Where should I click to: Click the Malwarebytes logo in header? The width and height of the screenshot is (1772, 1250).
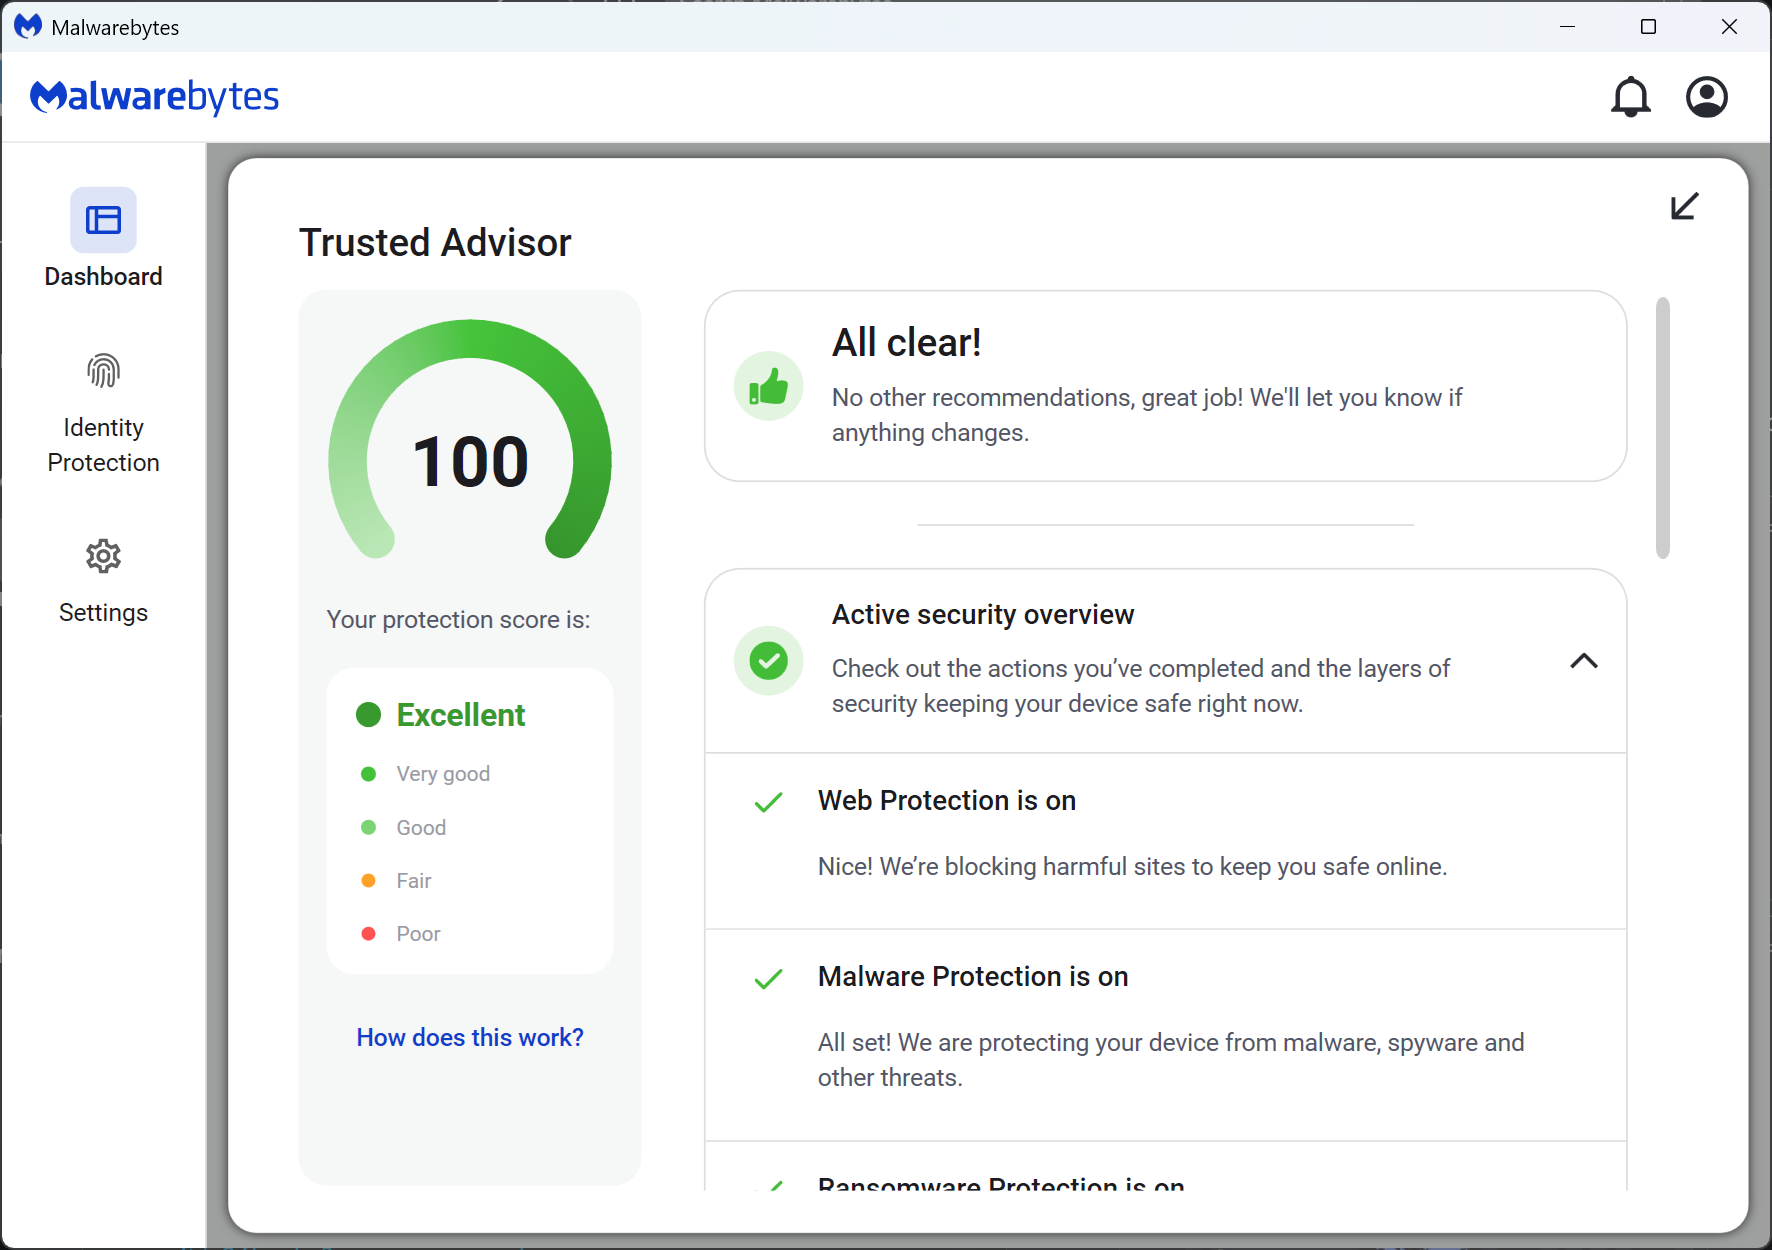tap(155, 97)
